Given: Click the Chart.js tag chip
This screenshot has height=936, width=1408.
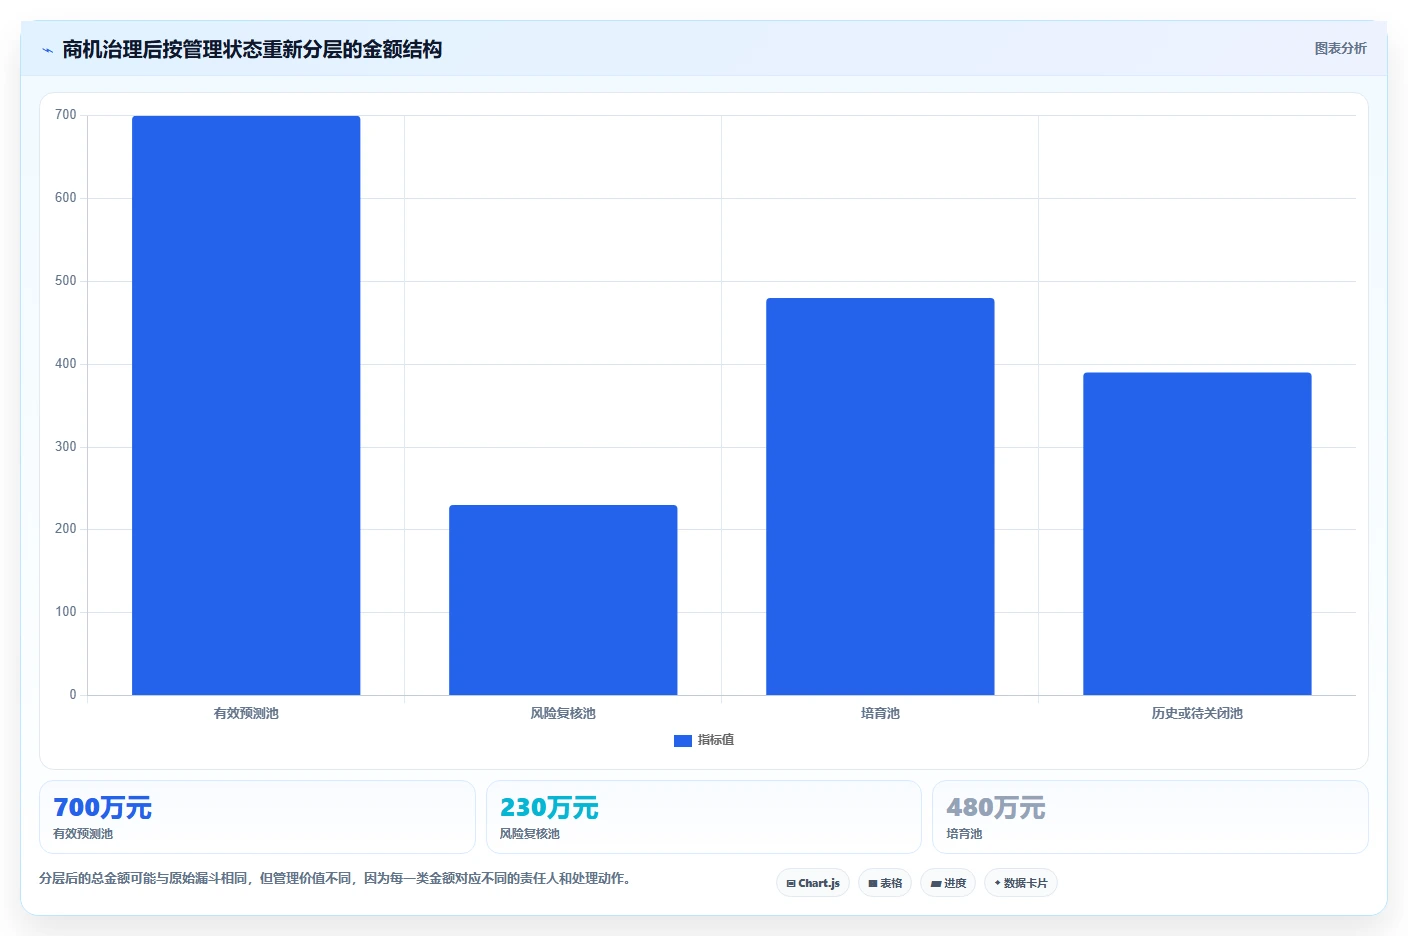Looking at the screenshot, I should point(813,883).
